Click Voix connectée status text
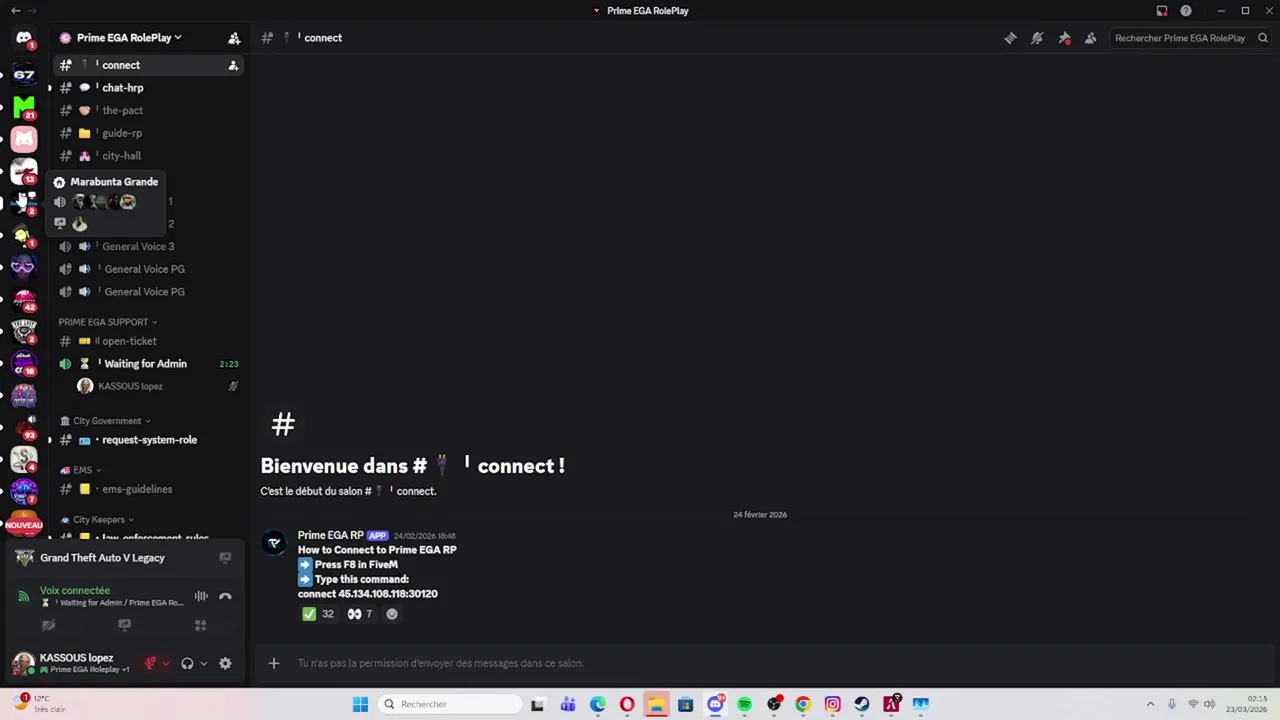The image size is (1280, 720). click(75, 590)
